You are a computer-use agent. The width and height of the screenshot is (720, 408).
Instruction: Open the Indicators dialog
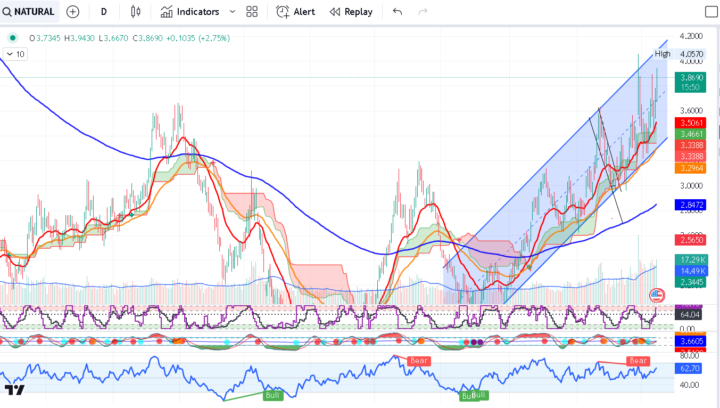point(190,12)
